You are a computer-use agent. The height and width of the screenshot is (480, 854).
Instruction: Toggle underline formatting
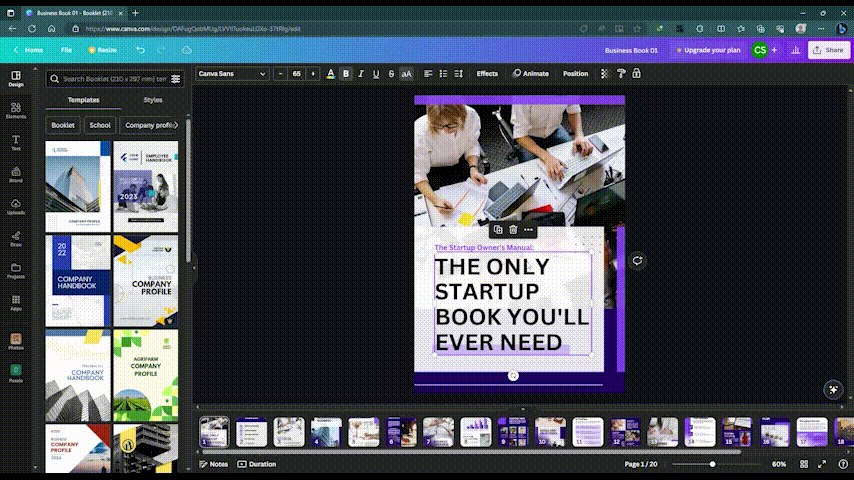[x=376, y=74]
